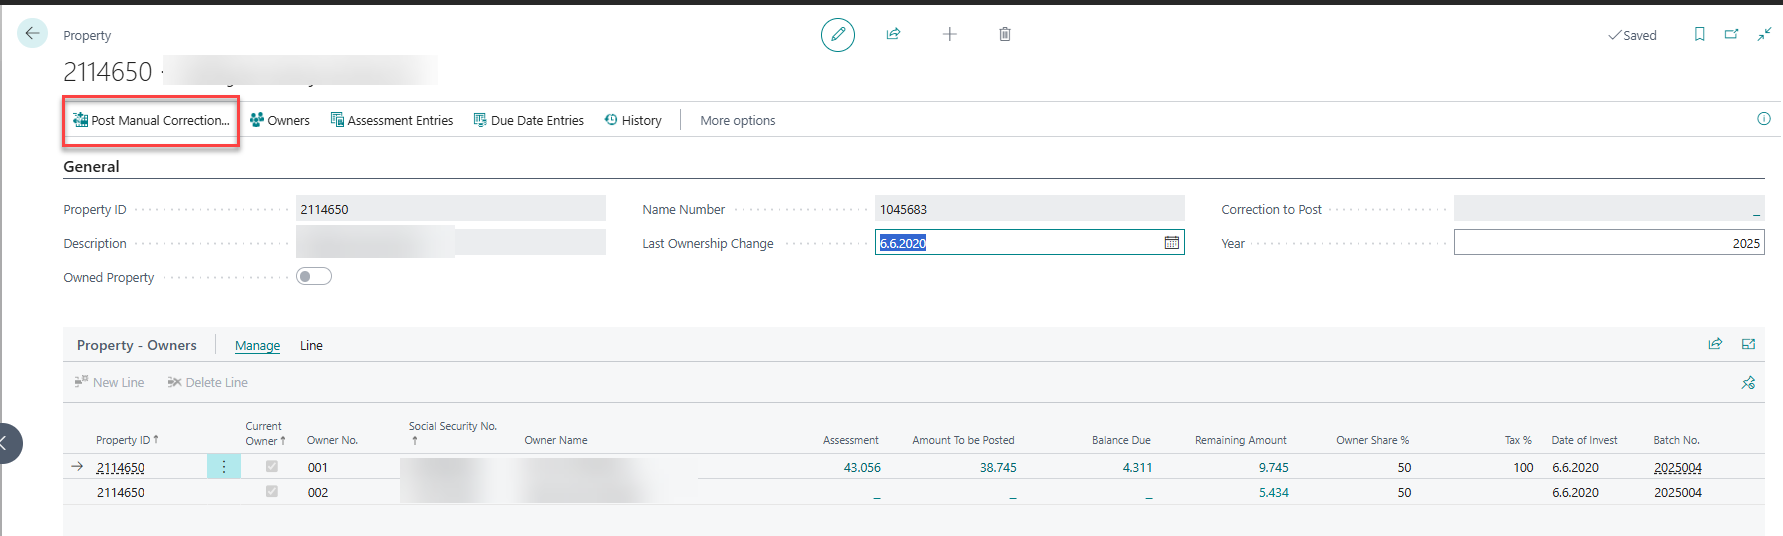Click the Balance Due column header
The width and height of the screenshot is (1783, 536).
click(1121, 440)
